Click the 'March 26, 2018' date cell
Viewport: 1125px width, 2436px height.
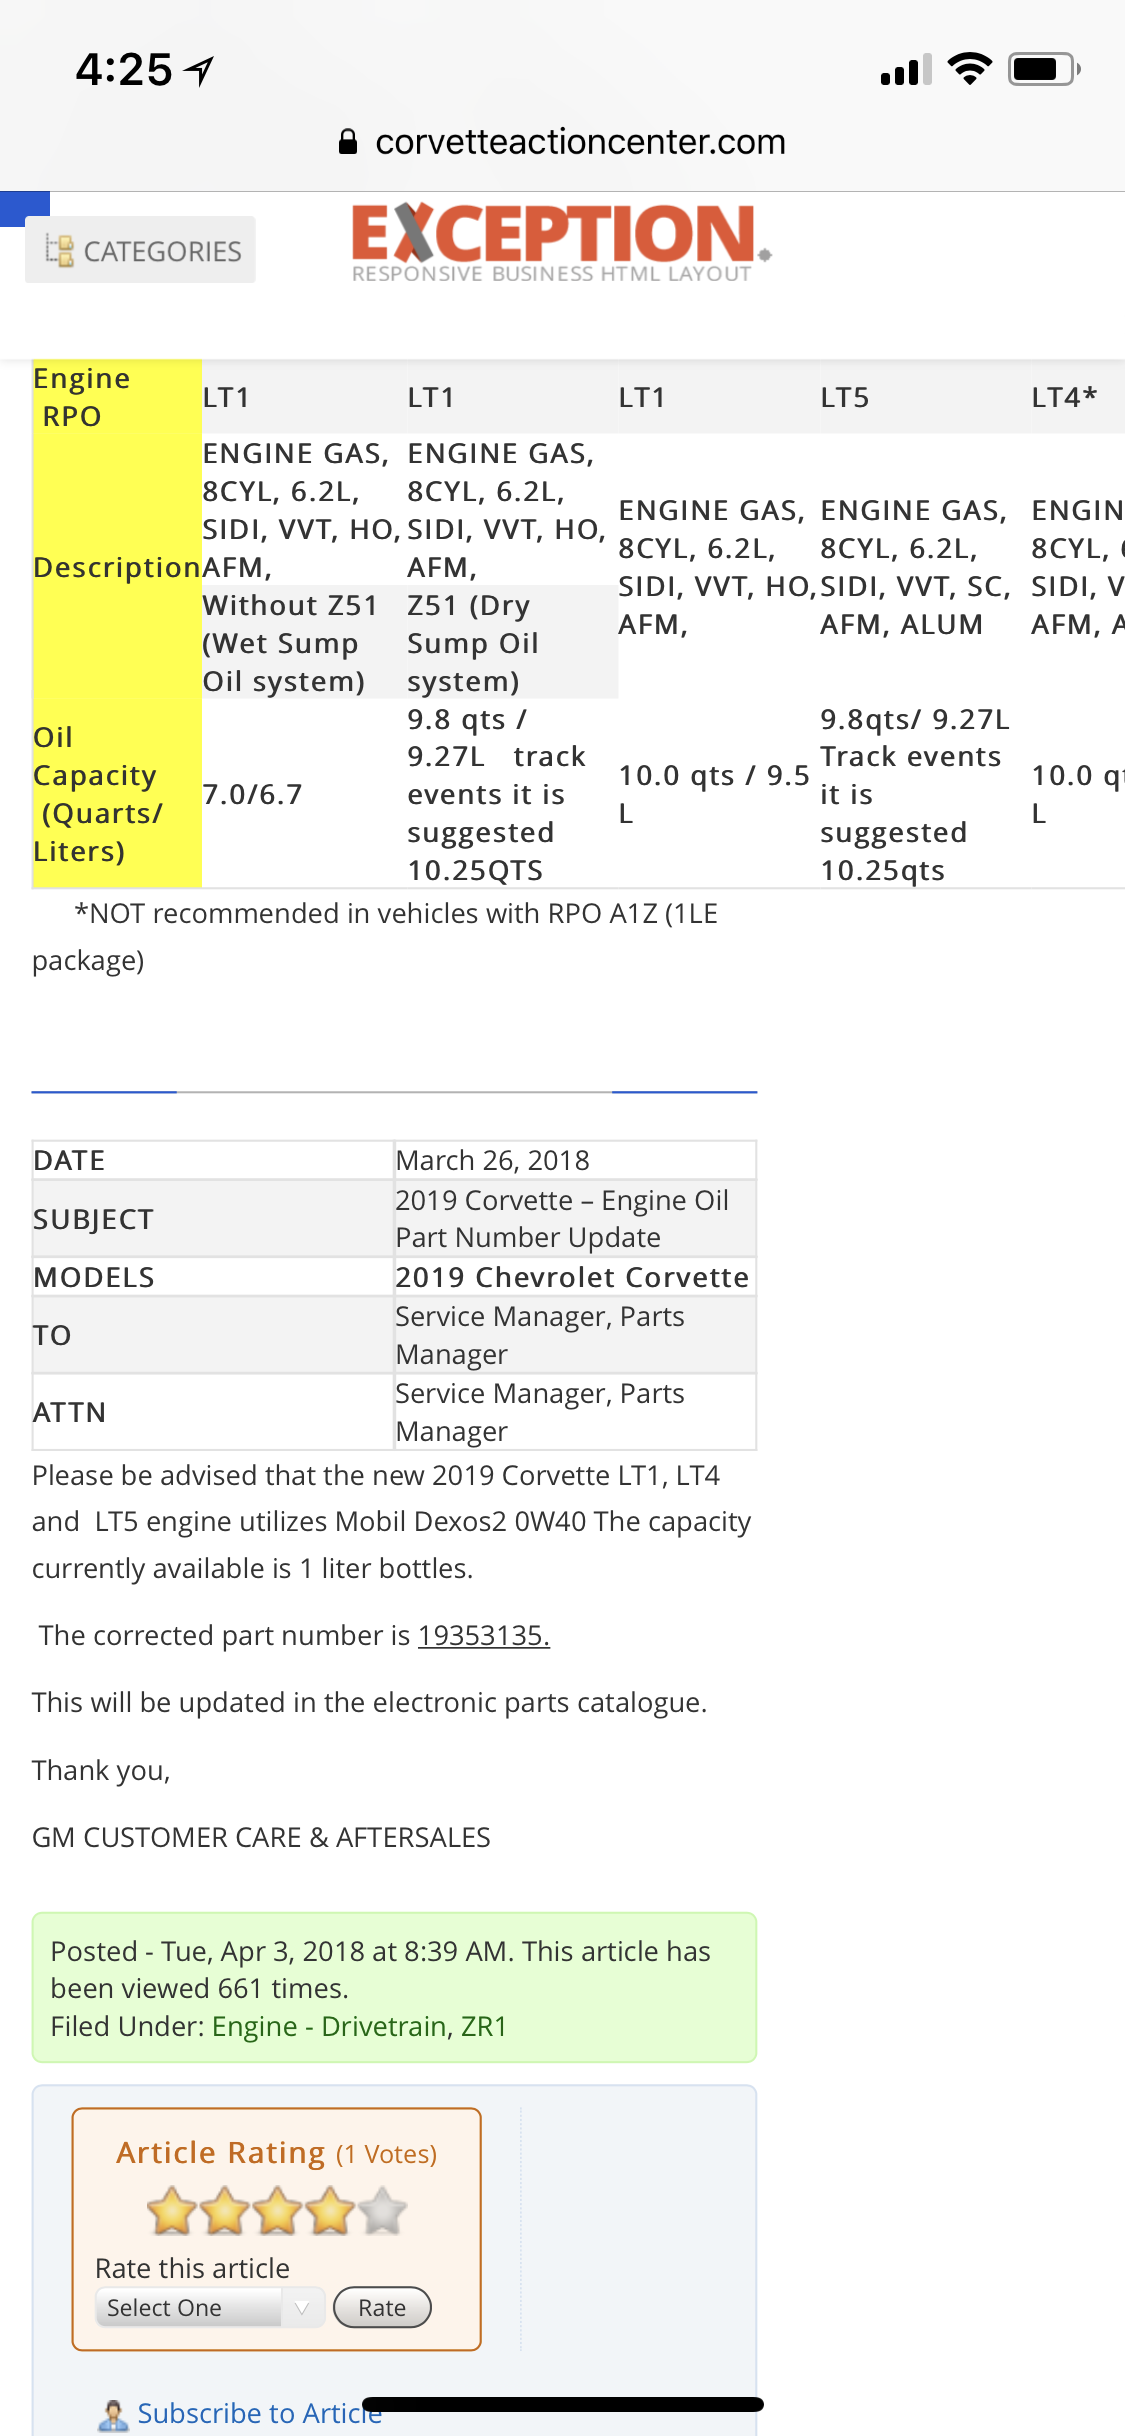coord(575,1160)
